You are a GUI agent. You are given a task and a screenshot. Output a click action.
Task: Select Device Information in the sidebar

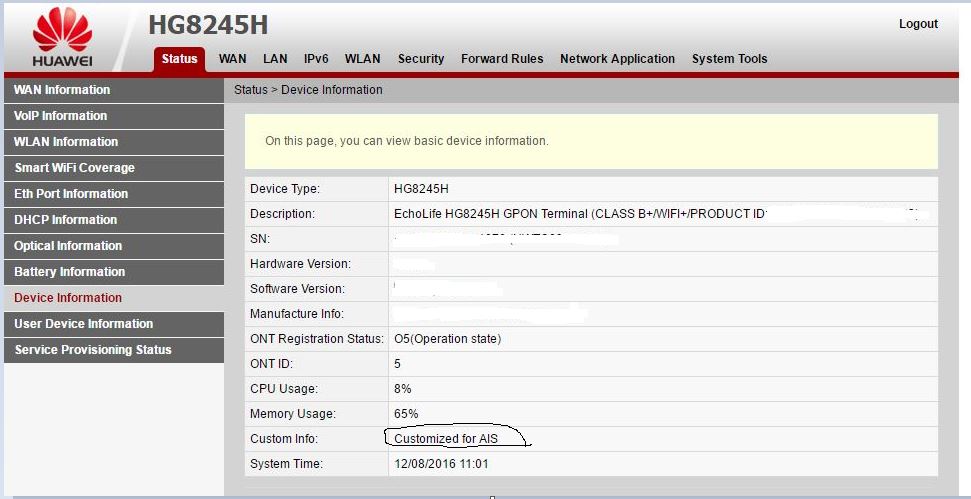(114, 298)
